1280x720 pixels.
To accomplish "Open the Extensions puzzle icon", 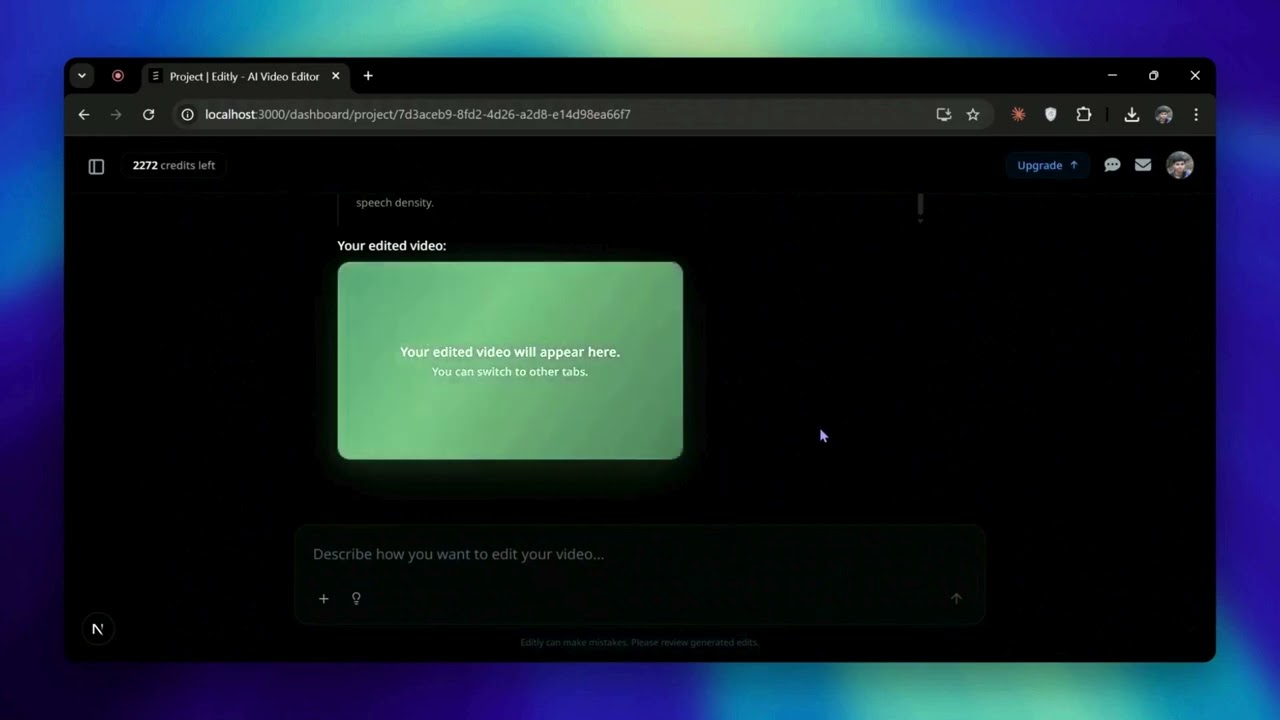I will coord(1083,115).
